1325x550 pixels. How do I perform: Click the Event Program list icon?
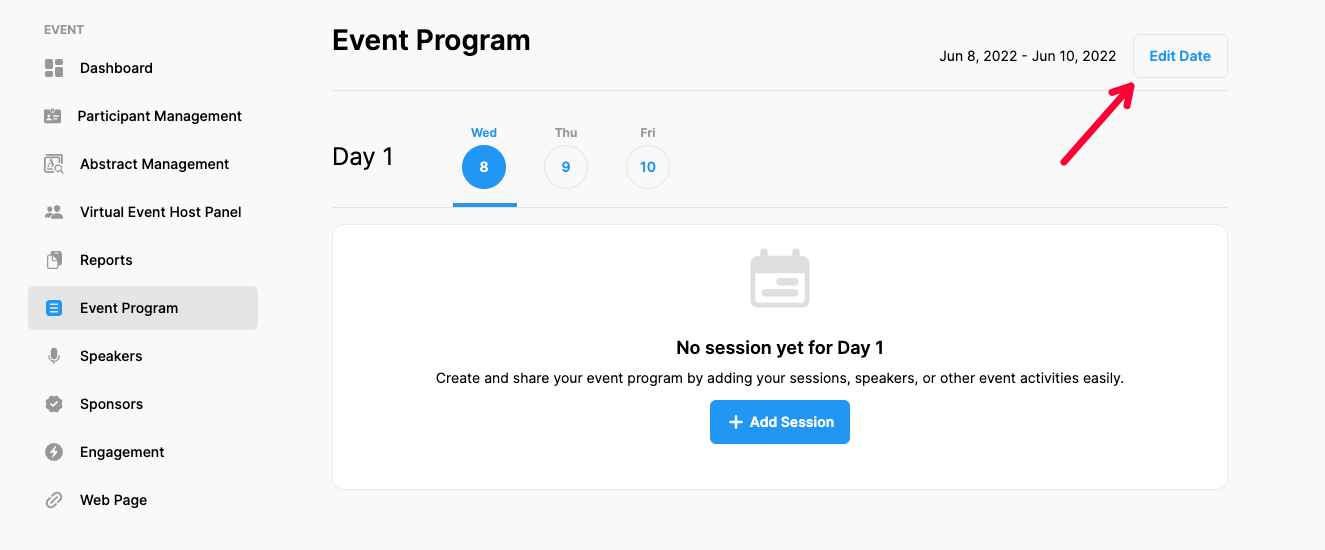tap(54, 308)
